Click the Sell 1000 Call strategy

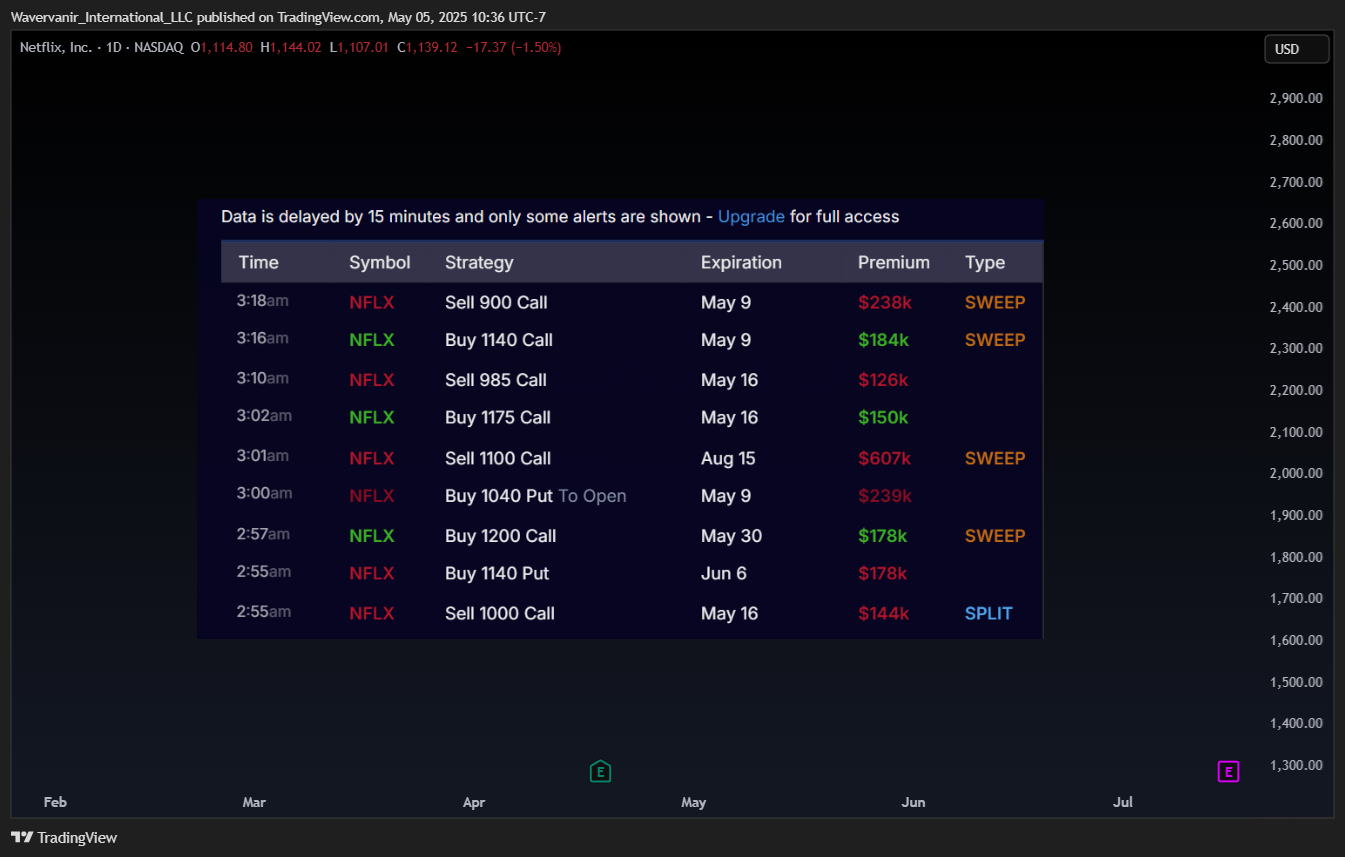pyautogui.click(x=500, y=613)
